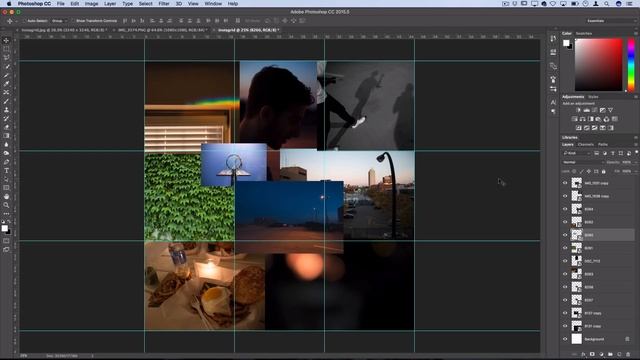640x360 pixels.
Task: Pick a shade in red color field
Action: 598,64
